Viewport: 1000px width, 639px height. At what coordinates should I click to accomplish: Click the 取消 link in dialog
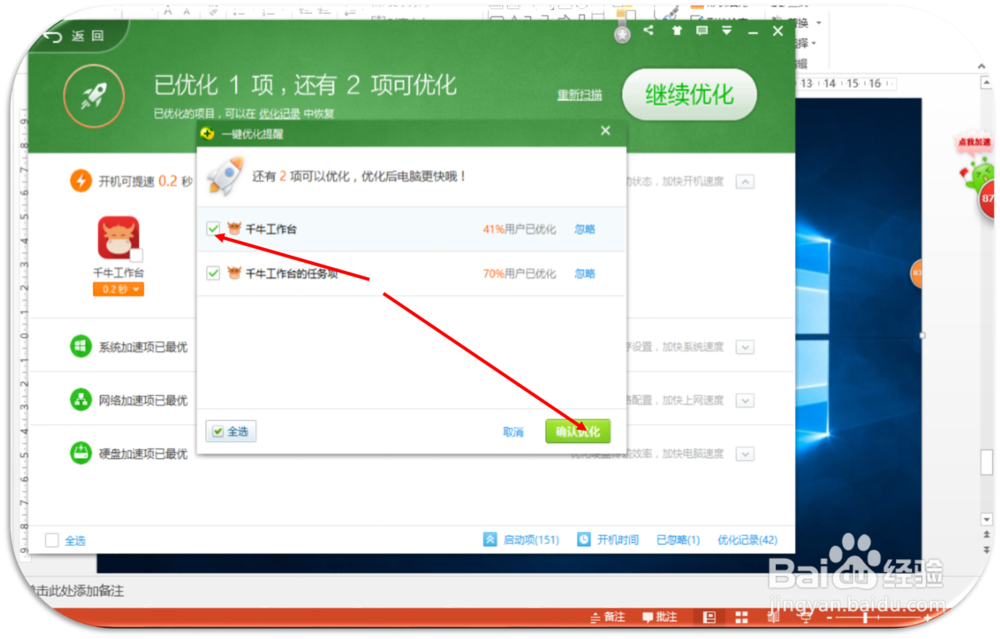point(513,432)
